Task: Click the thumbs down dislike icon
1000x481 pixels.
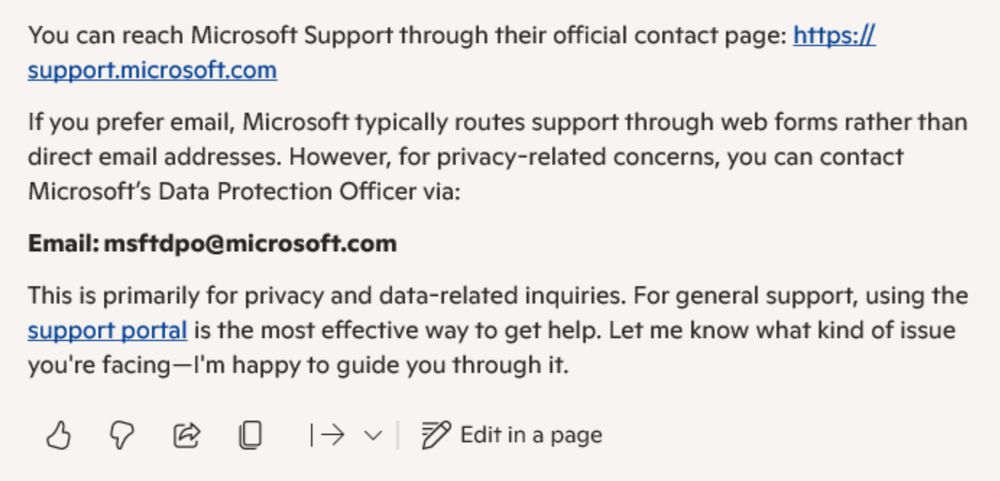Action: pos(122,435)
